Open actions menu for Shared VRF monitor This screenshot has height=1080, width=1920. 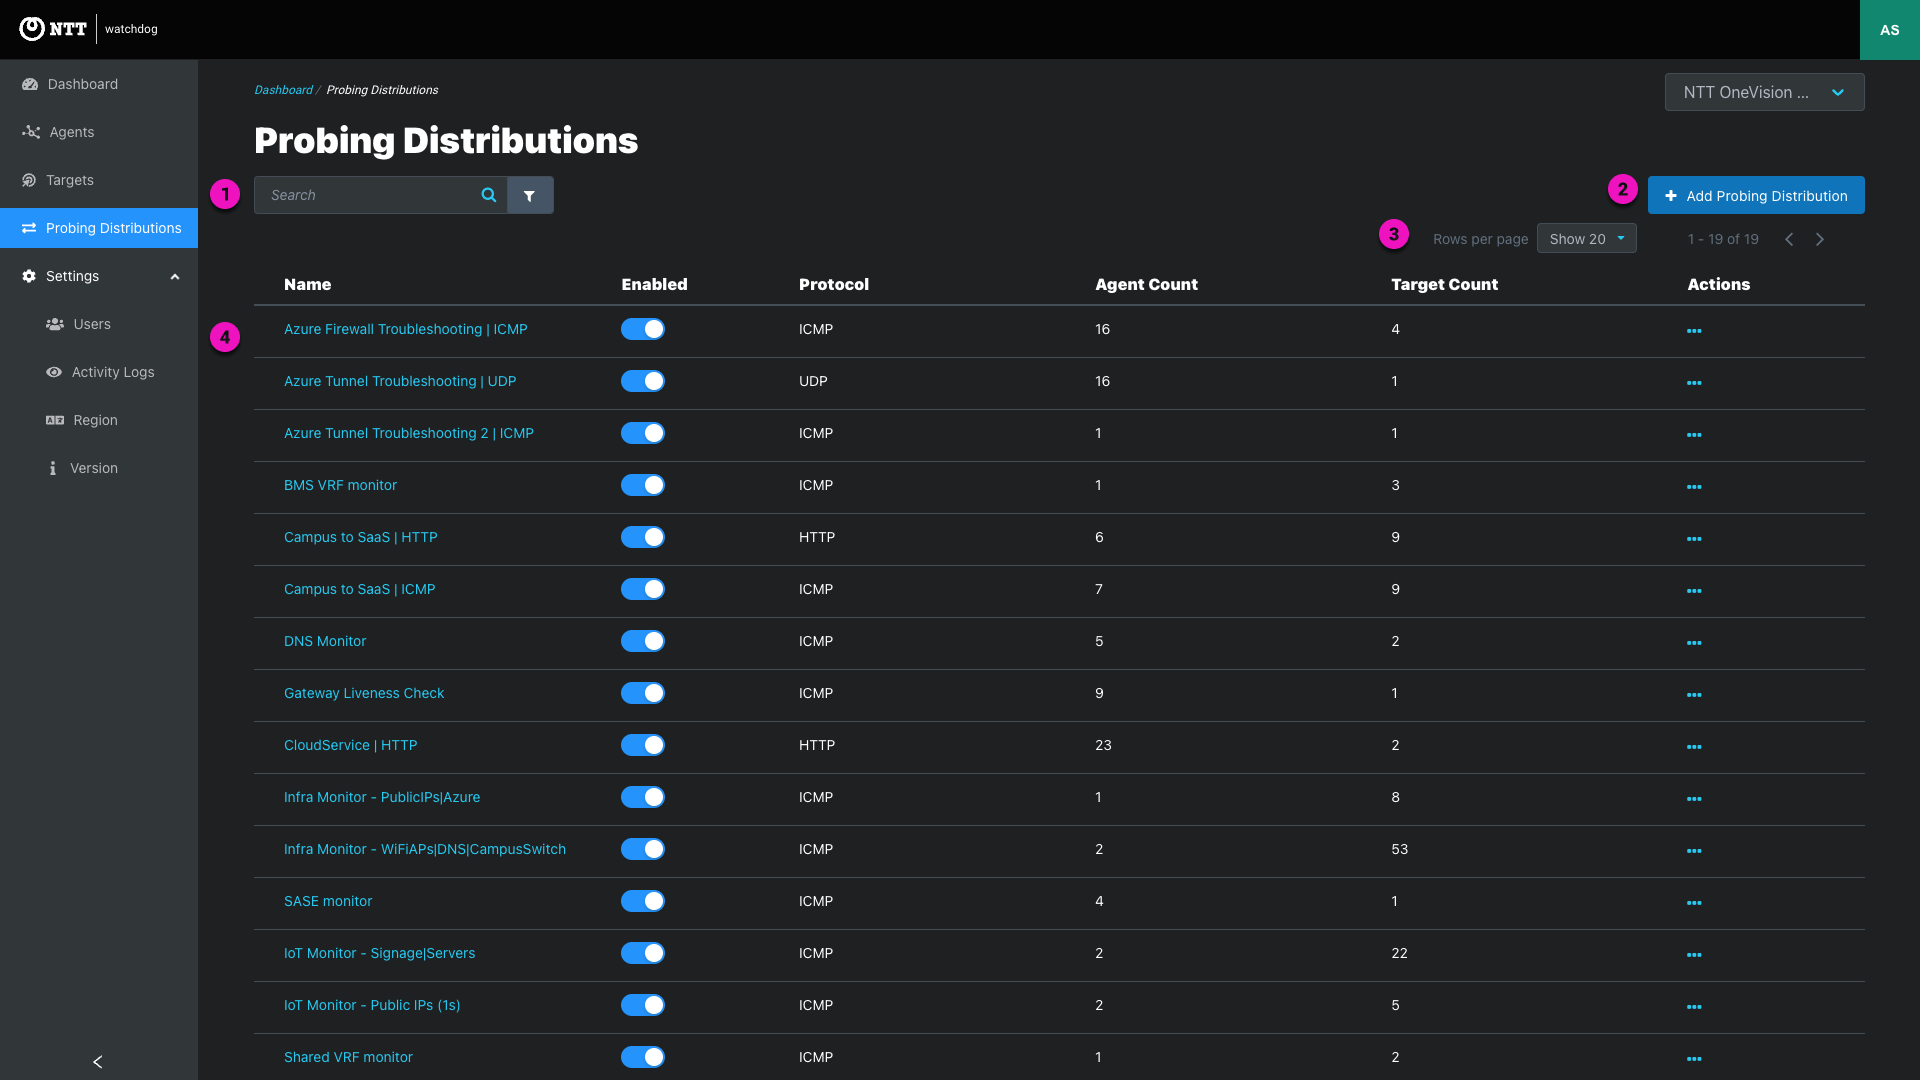click(x=1694, y=1059)
